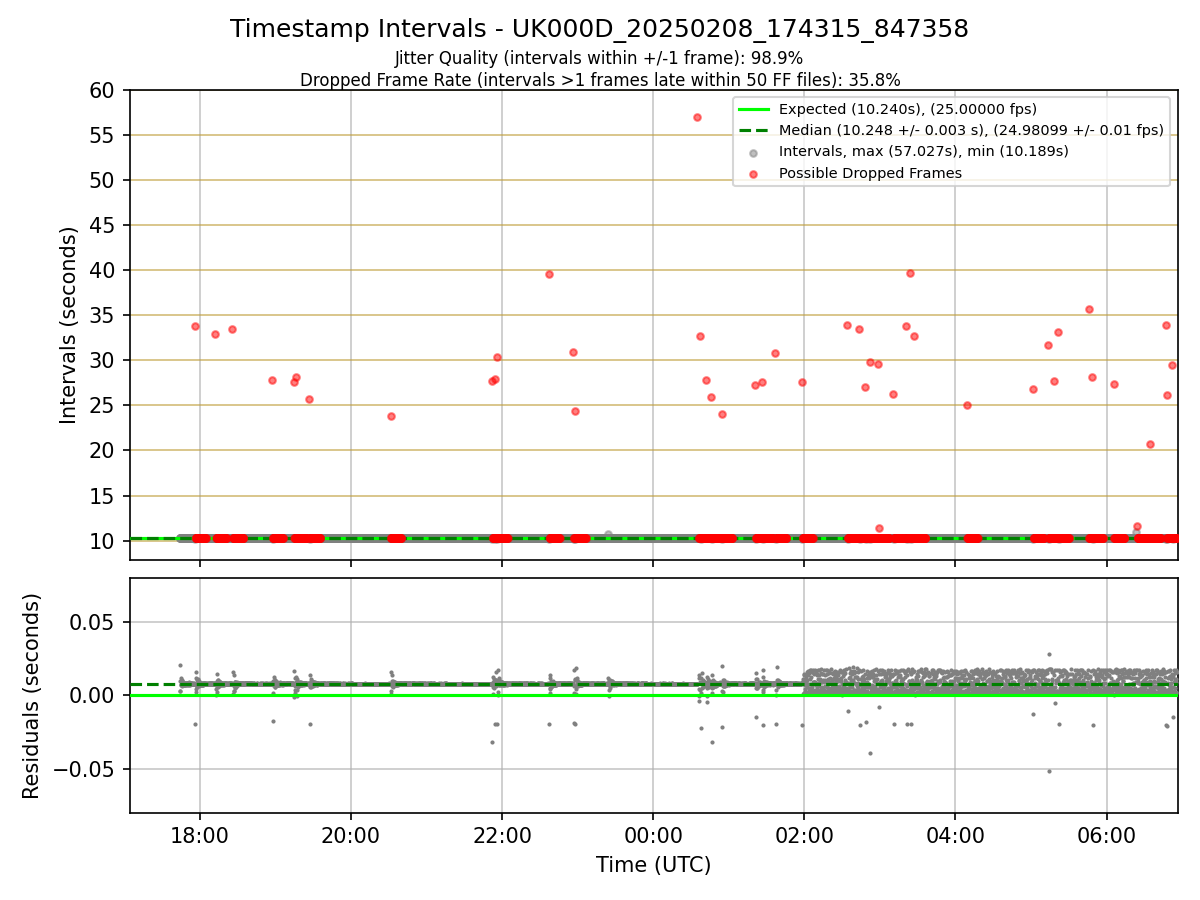Click the 'Possible Dropped Frames' legend entry
Image resolution: width=1200 pixels, height=900 pixels.
click(870, 173)
